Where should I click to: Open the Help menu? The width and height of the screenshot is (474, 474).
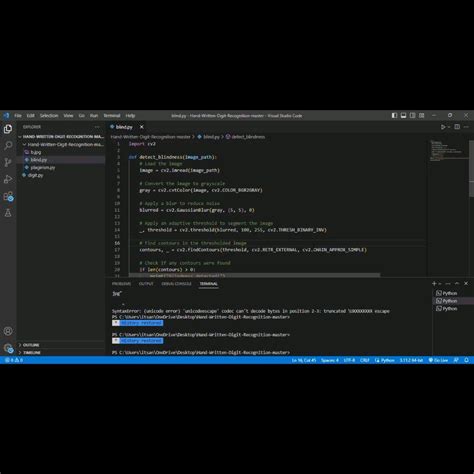[130, 116]
